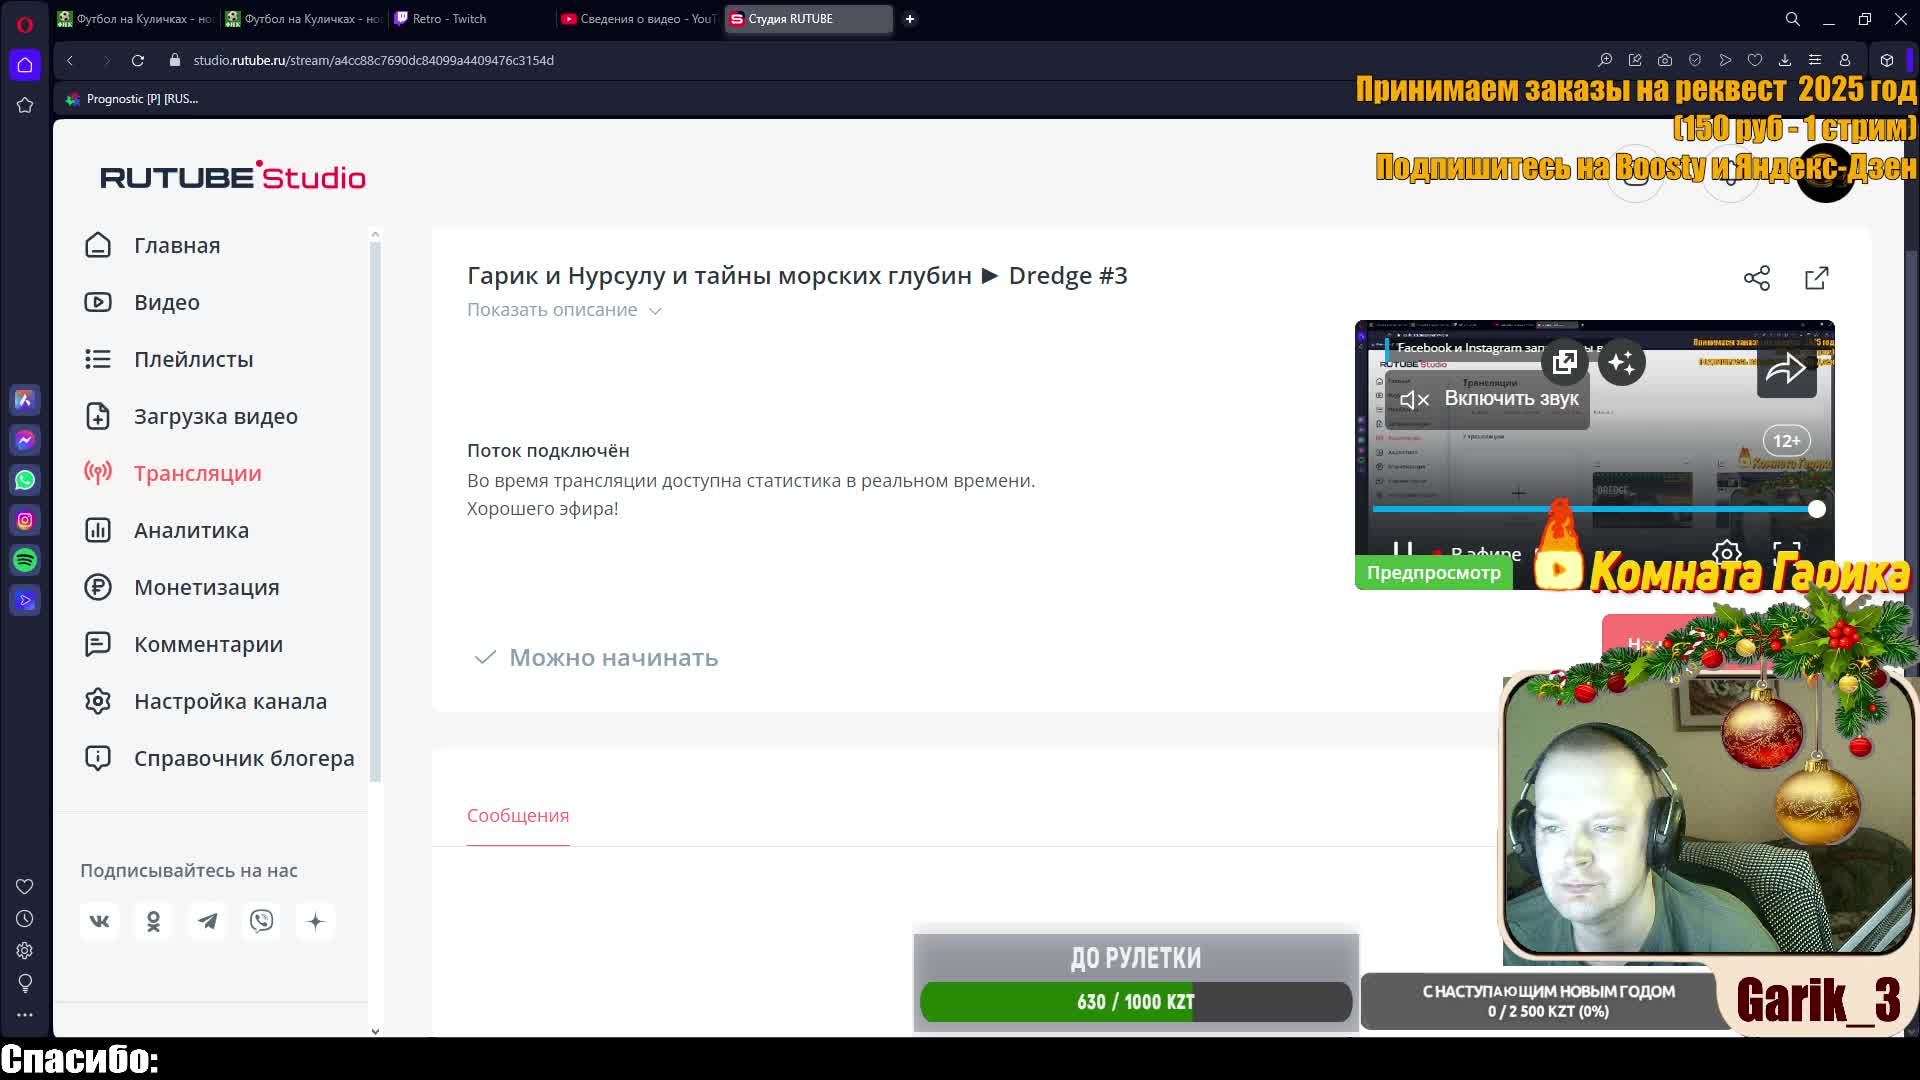Viewport: 1920px width, 1080px height.
Task: Open Opera downloads icon in toolbar
Action: tap(1785, 60)
